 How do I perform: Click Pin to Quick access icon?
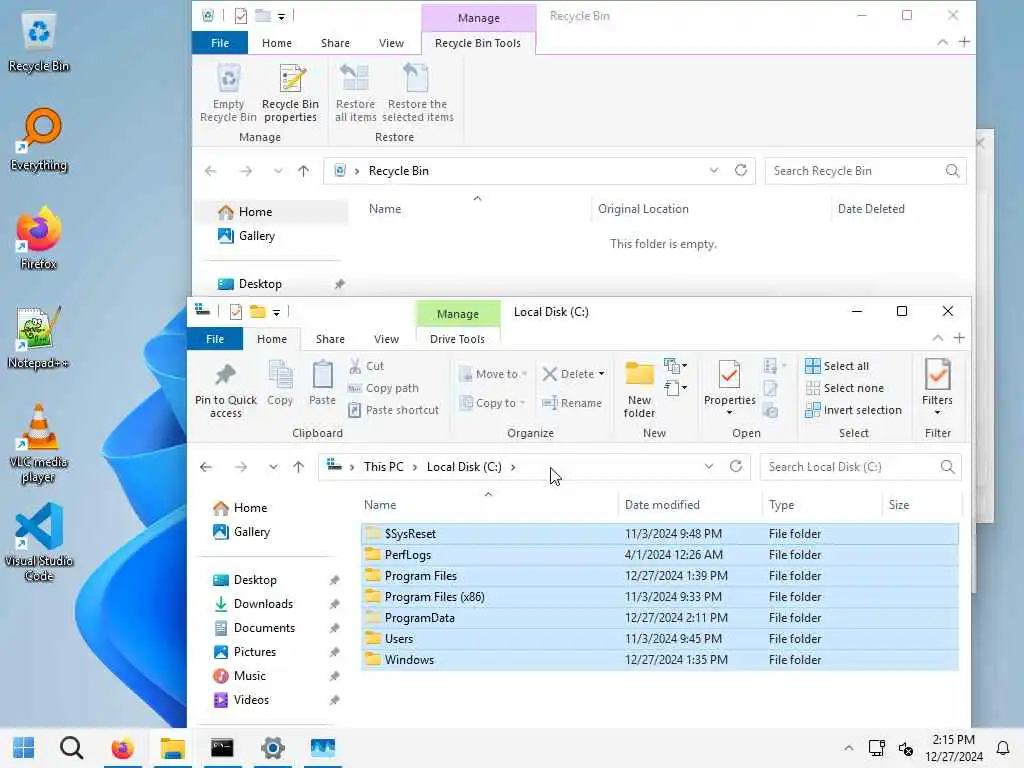(x=225, y=389)
